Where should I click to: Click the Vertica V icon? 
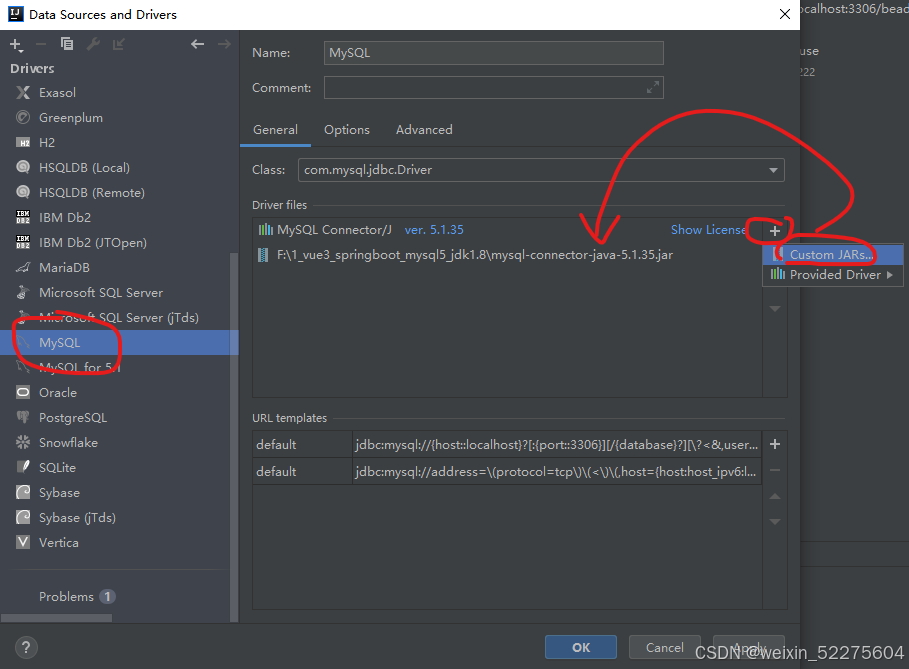23,543
